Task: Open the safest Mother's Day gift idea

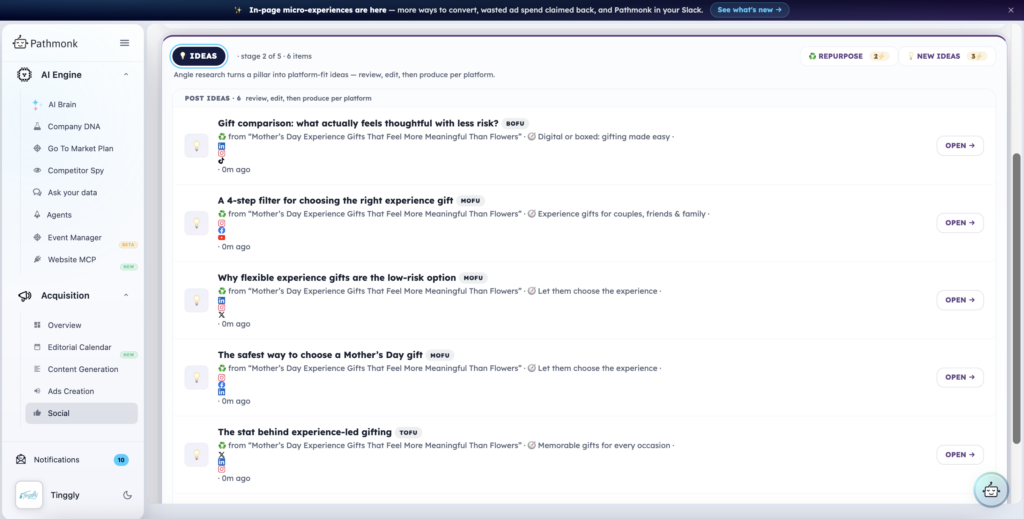Action: point(960,377)
